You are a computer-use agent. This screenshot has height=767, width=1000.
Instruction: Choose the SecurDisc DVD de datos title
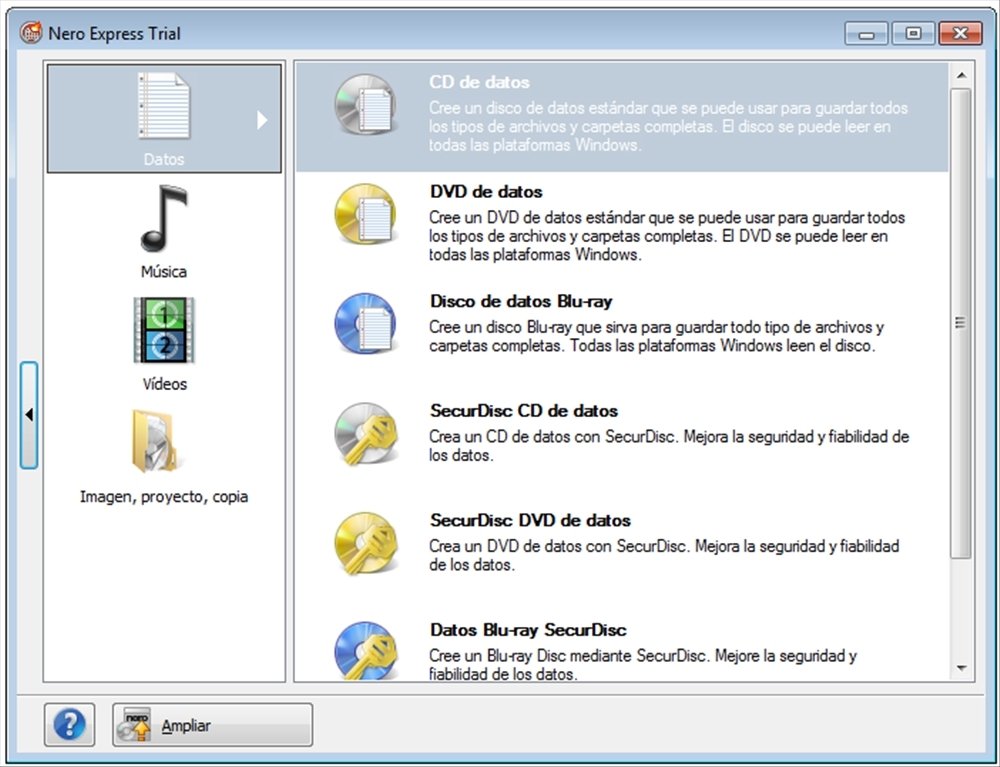[x=530, y=521]
